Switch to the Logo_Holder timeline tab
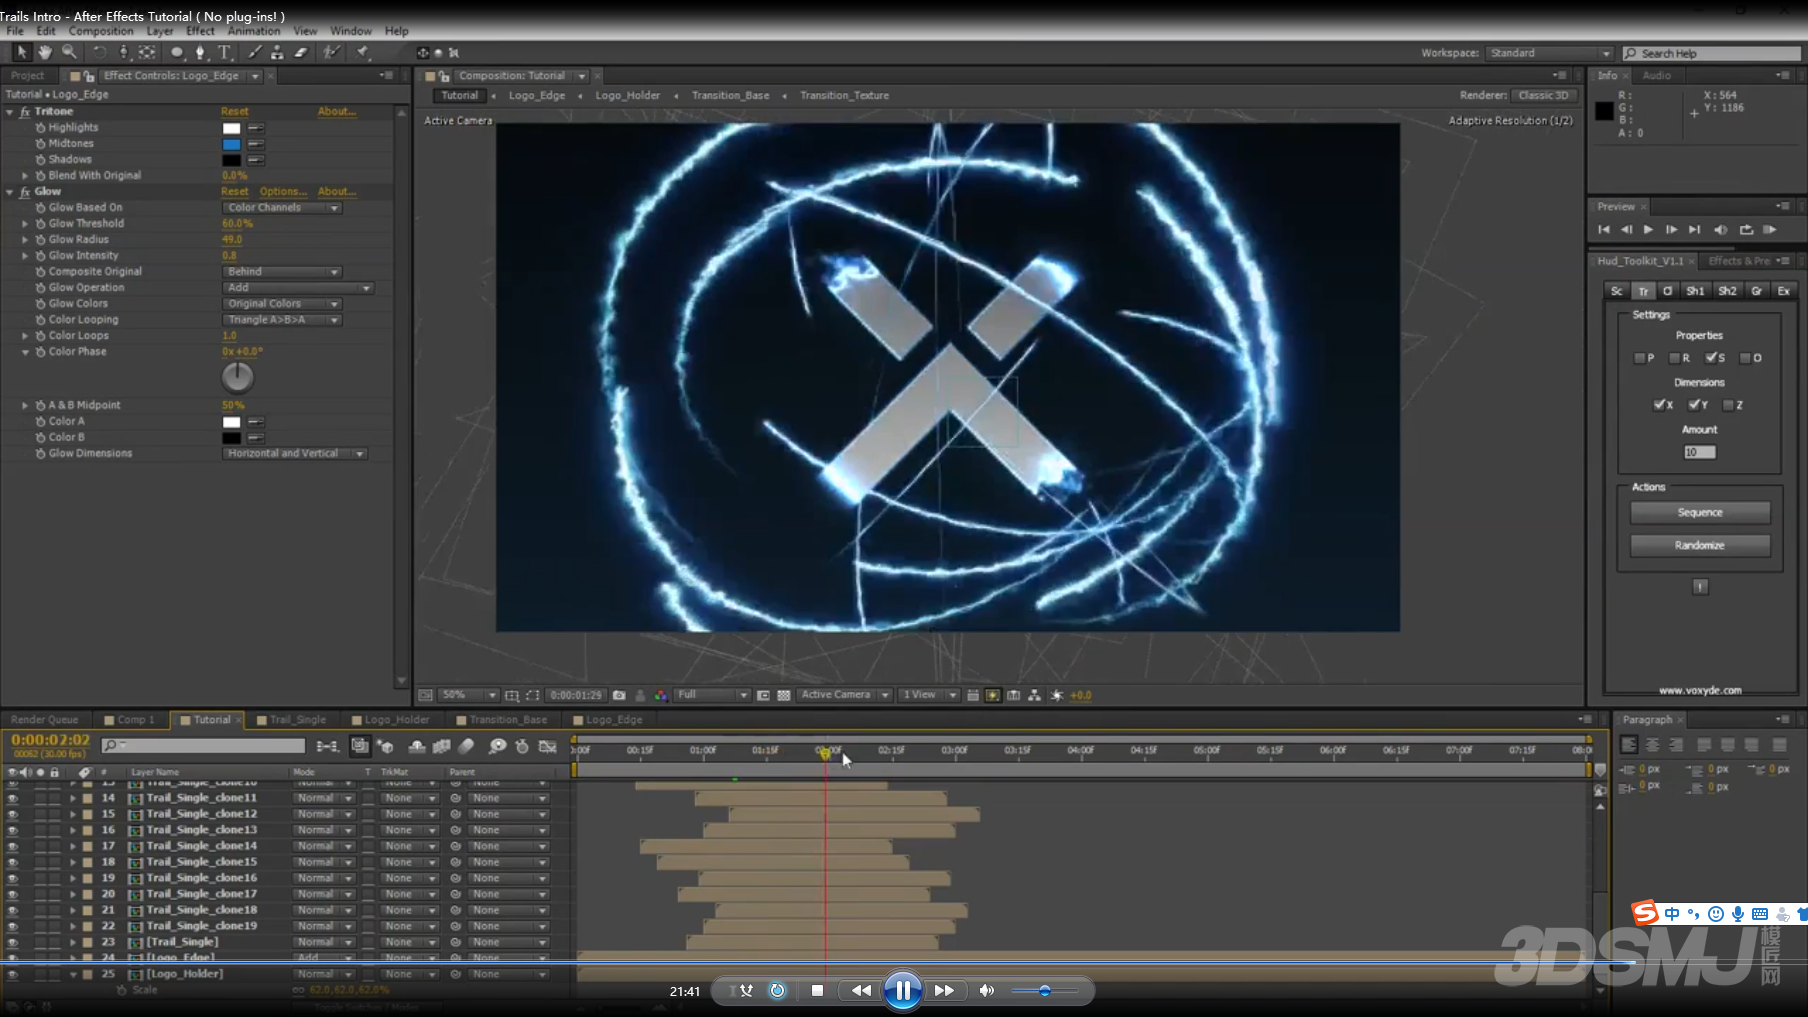This screenshot has width=1808, height=1017. tap(396, 720)
